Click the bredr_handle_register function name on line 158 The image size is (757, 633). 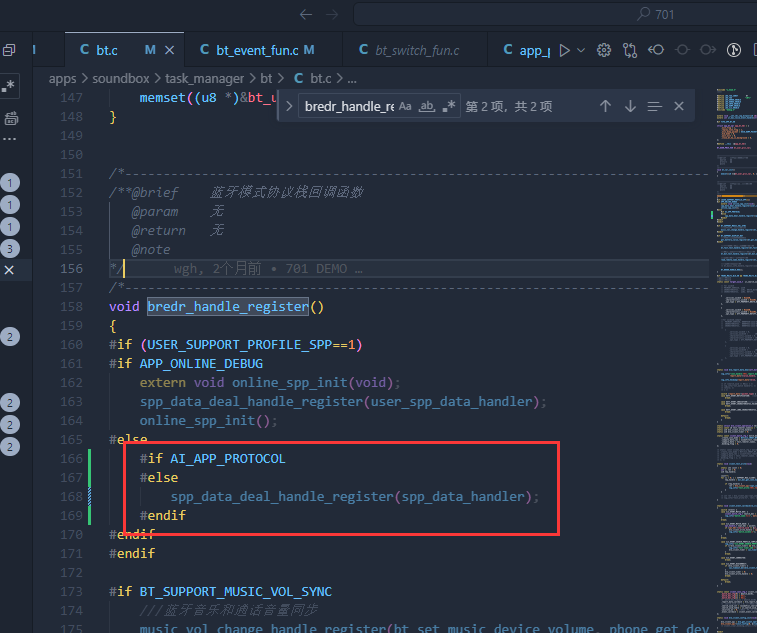point(228,307)
